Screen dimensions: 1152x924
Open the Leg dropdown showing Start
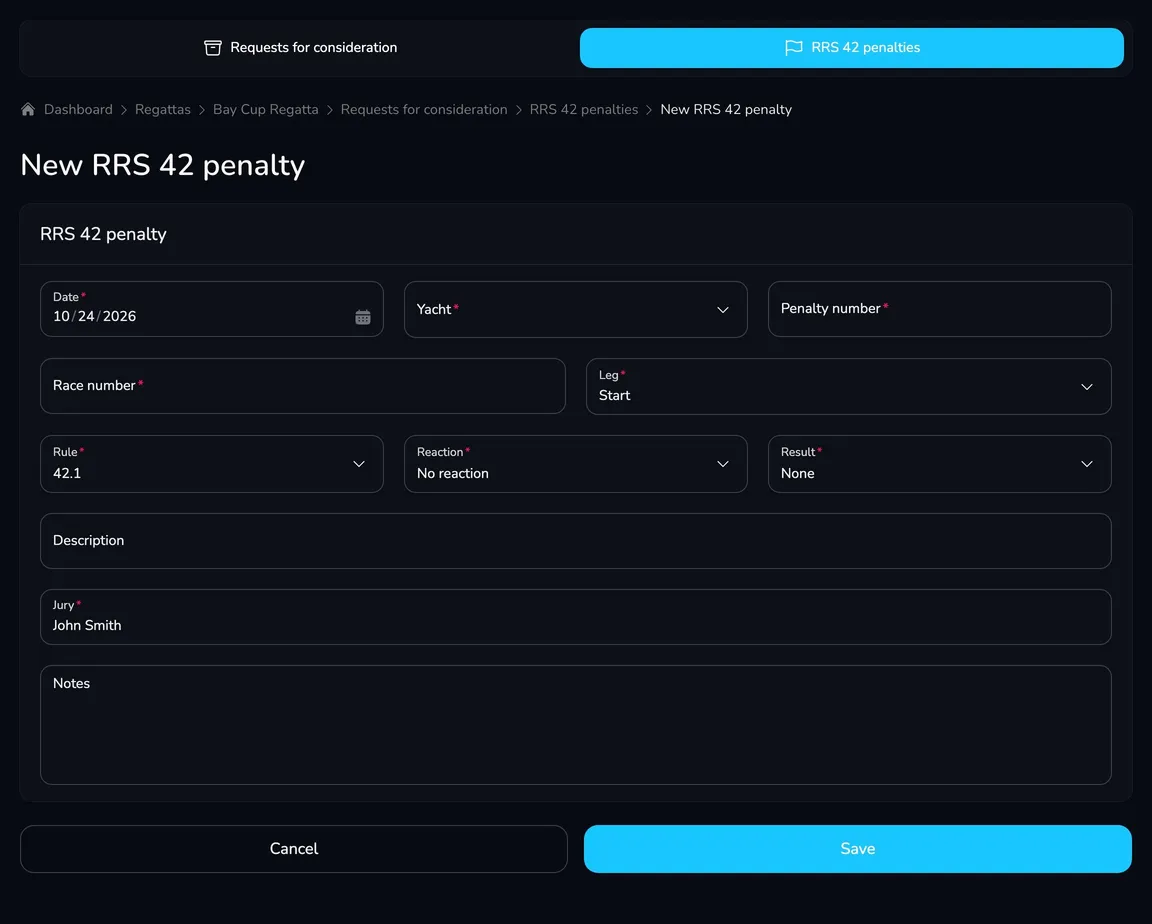coord(849,386)
